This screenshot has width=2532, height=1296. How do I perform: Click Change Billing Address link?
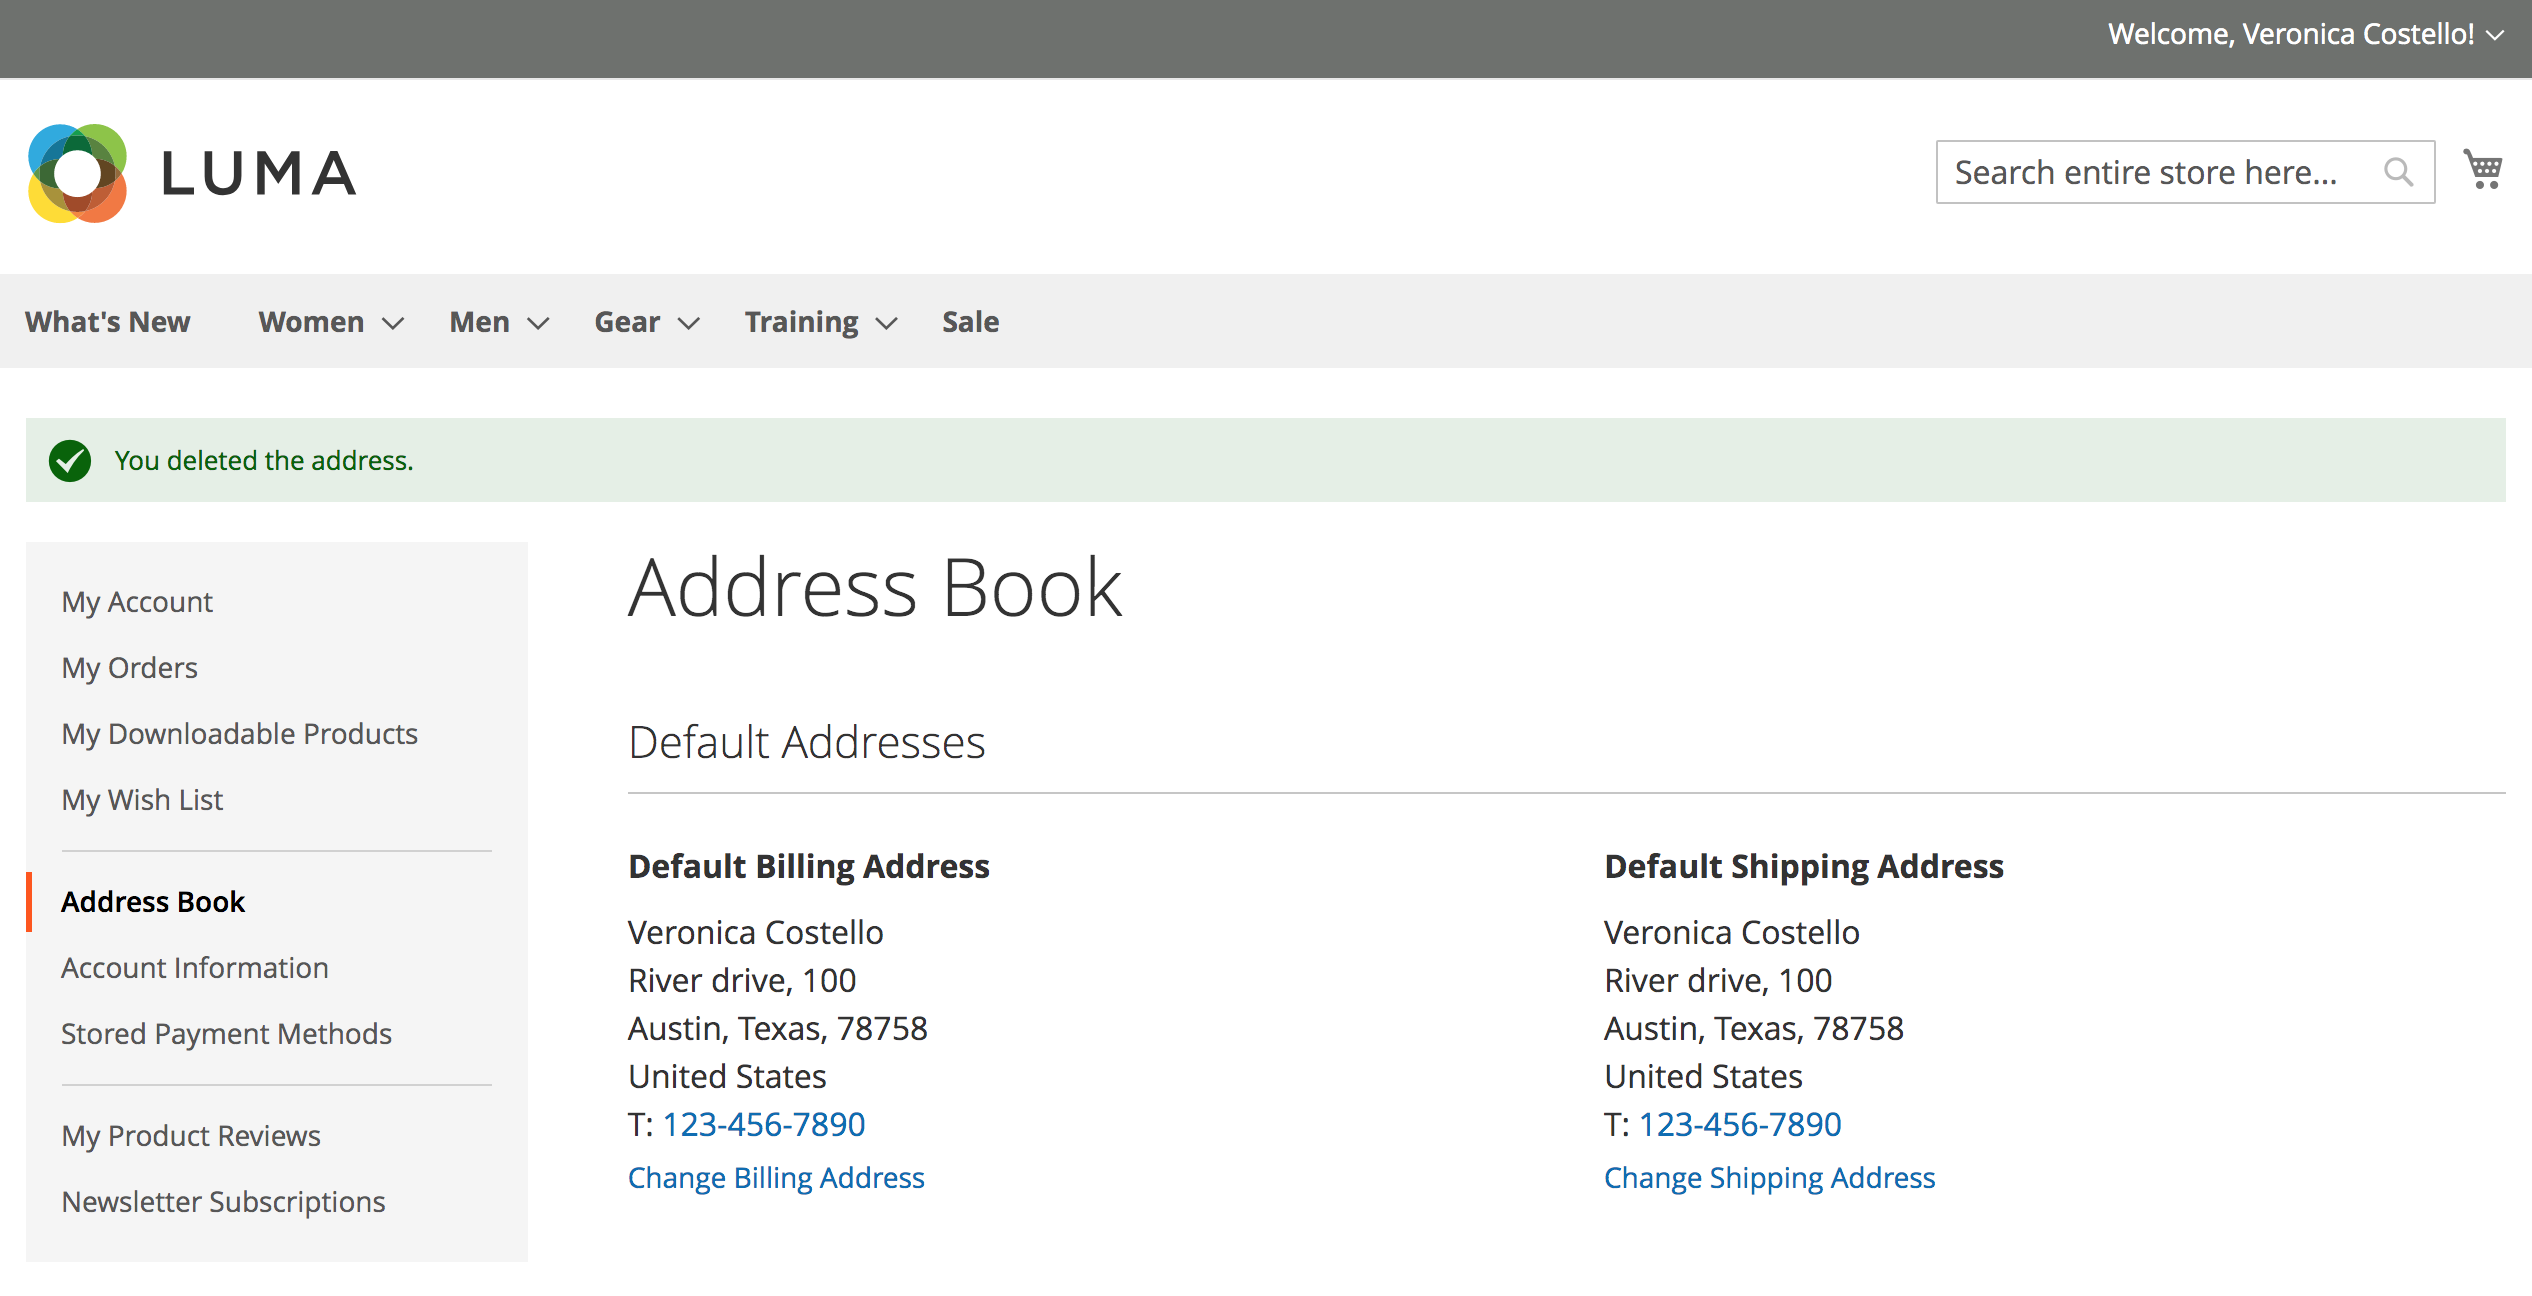[776, 1178]
